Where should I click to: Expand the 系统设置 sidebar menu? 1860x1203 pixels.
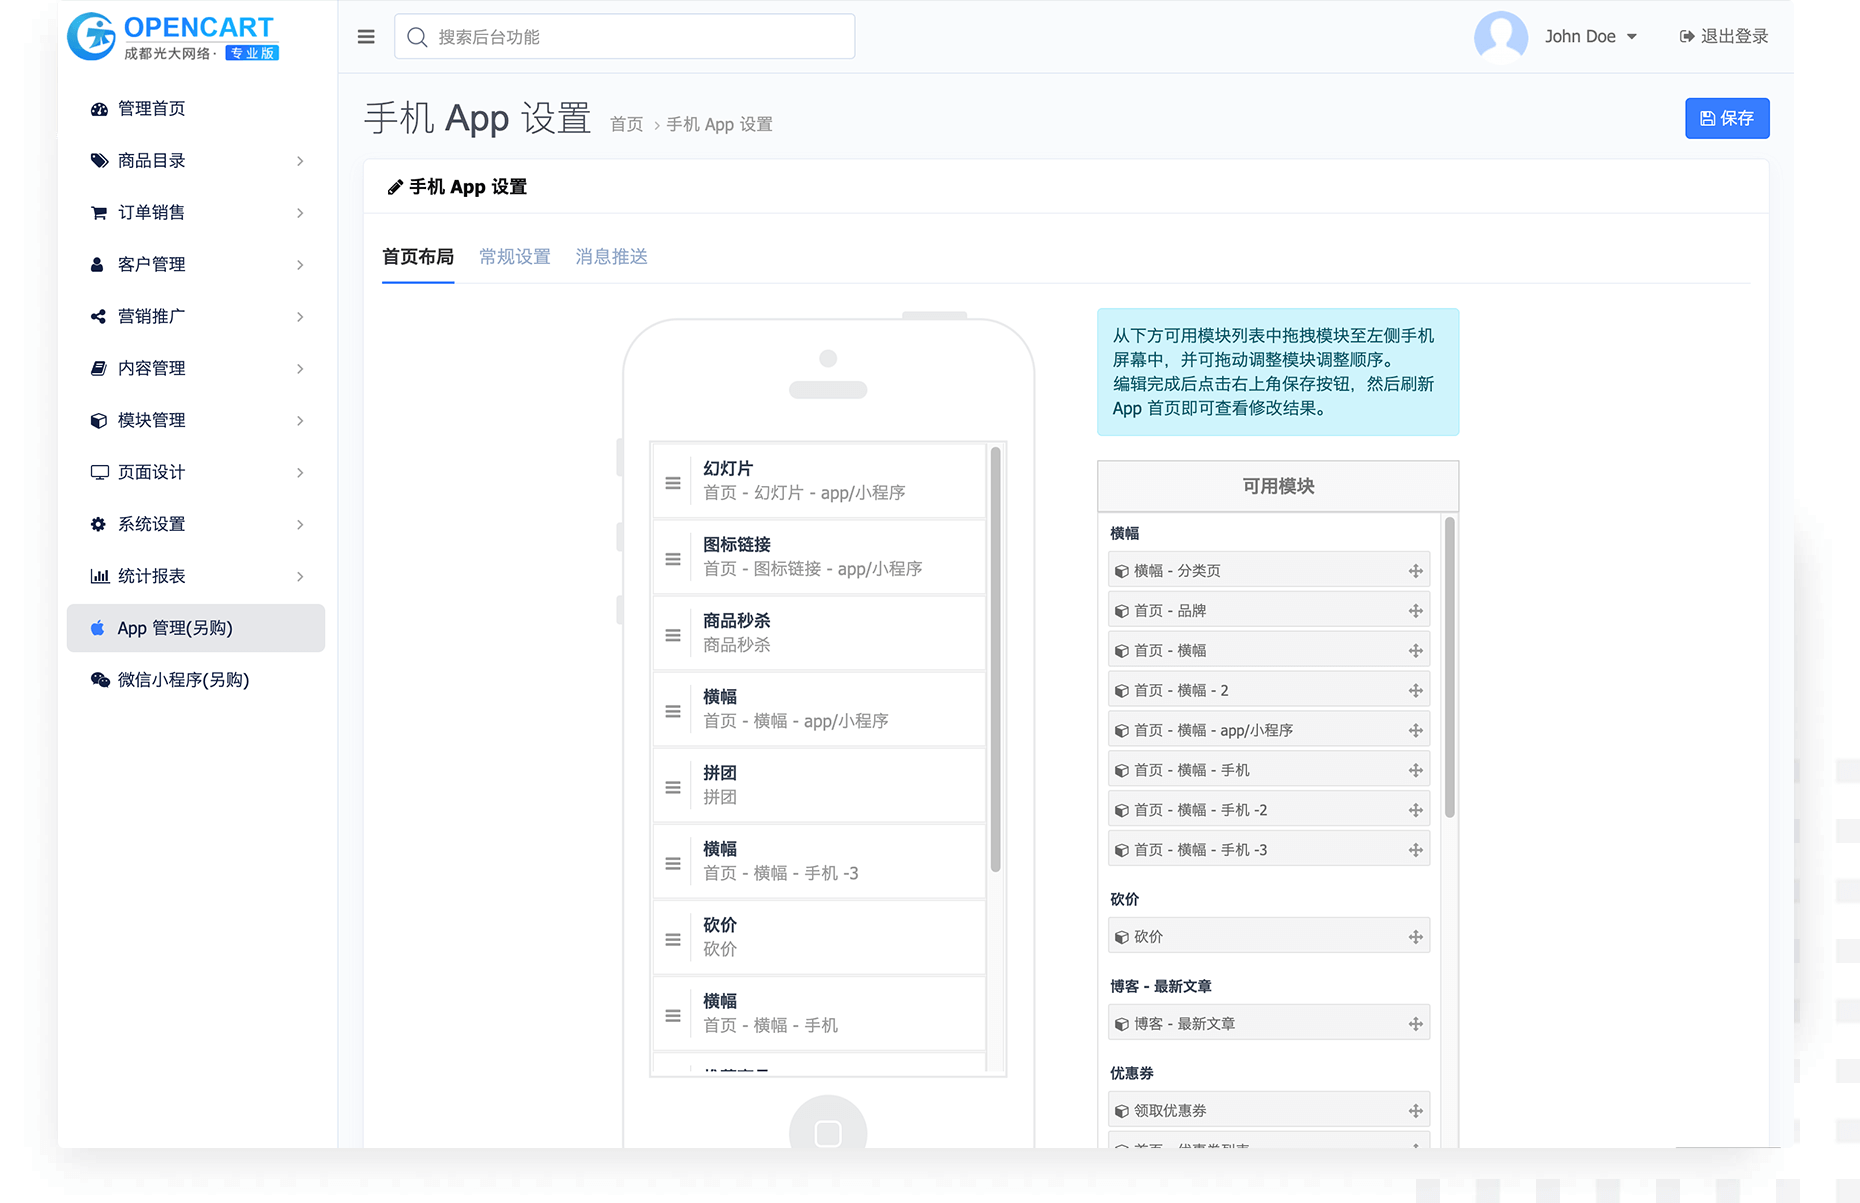(196, 525)
